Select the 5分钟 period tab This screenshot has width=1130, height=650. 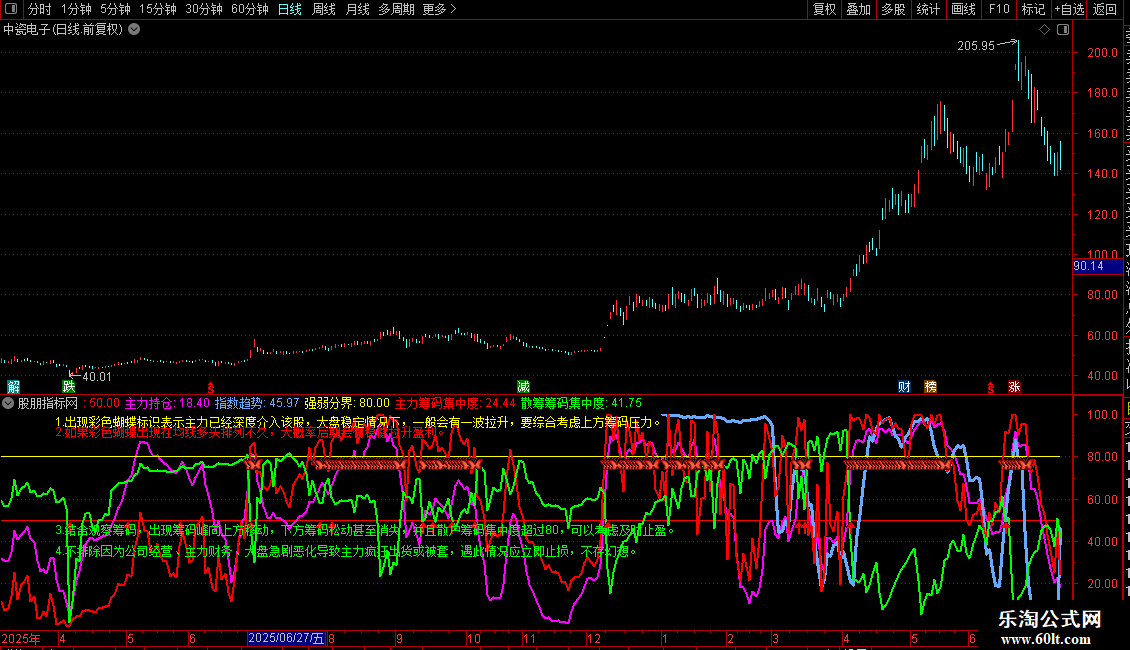pyautogui.click(x=115, y=9)
